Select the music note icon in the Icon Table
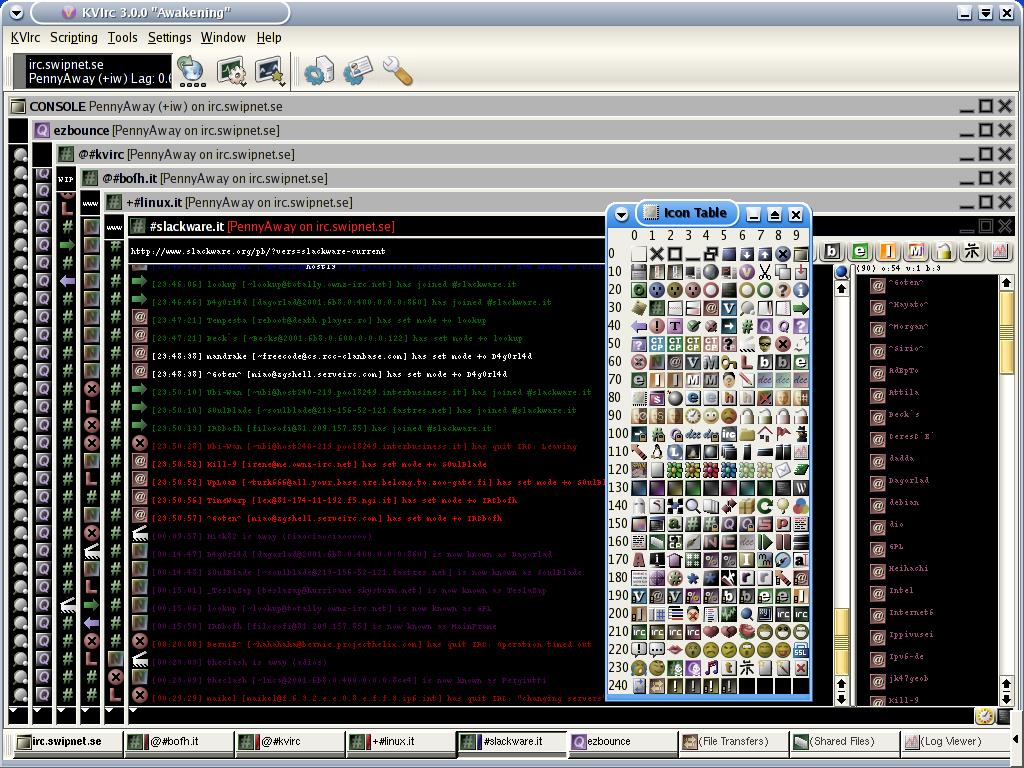 tap(711, 667)
